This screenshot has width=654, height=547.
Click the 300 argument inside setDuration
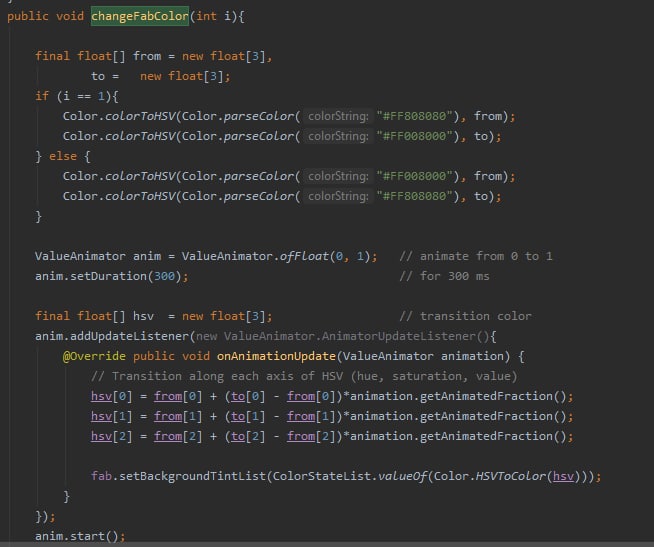click(164, 276)
